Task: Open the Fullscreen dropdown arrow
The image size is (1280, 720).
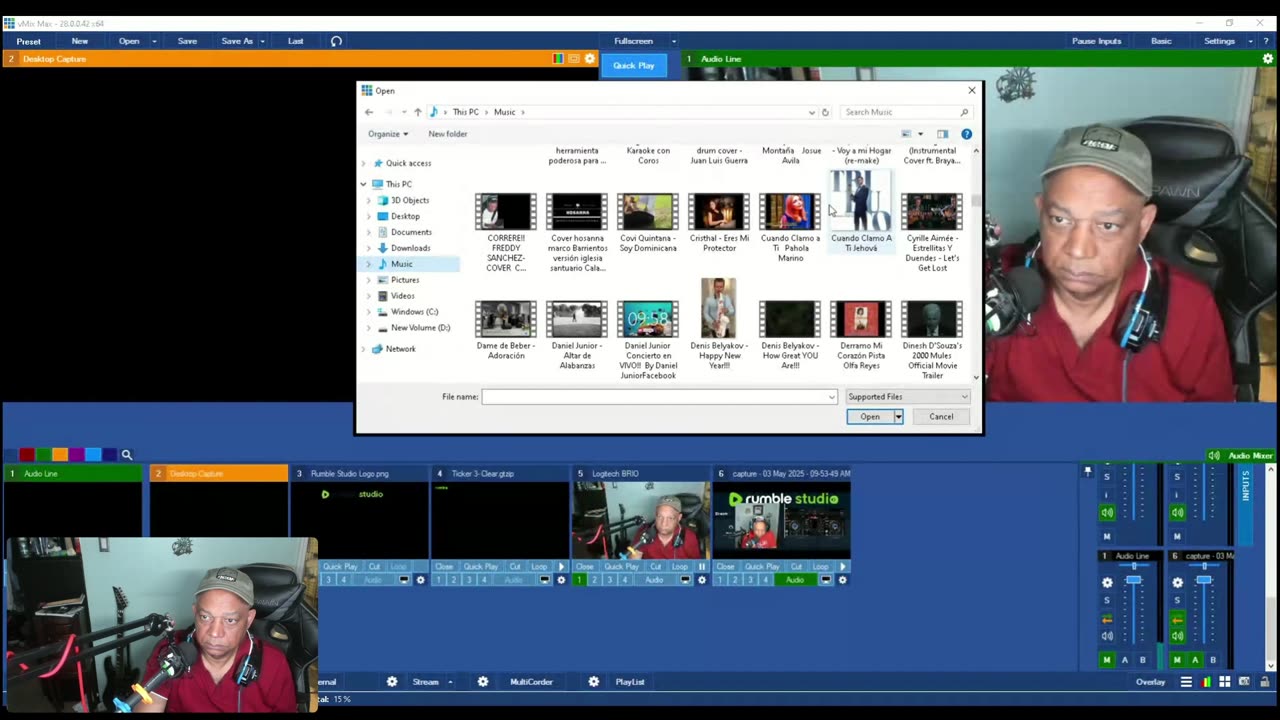Action: tap(674, 41)
